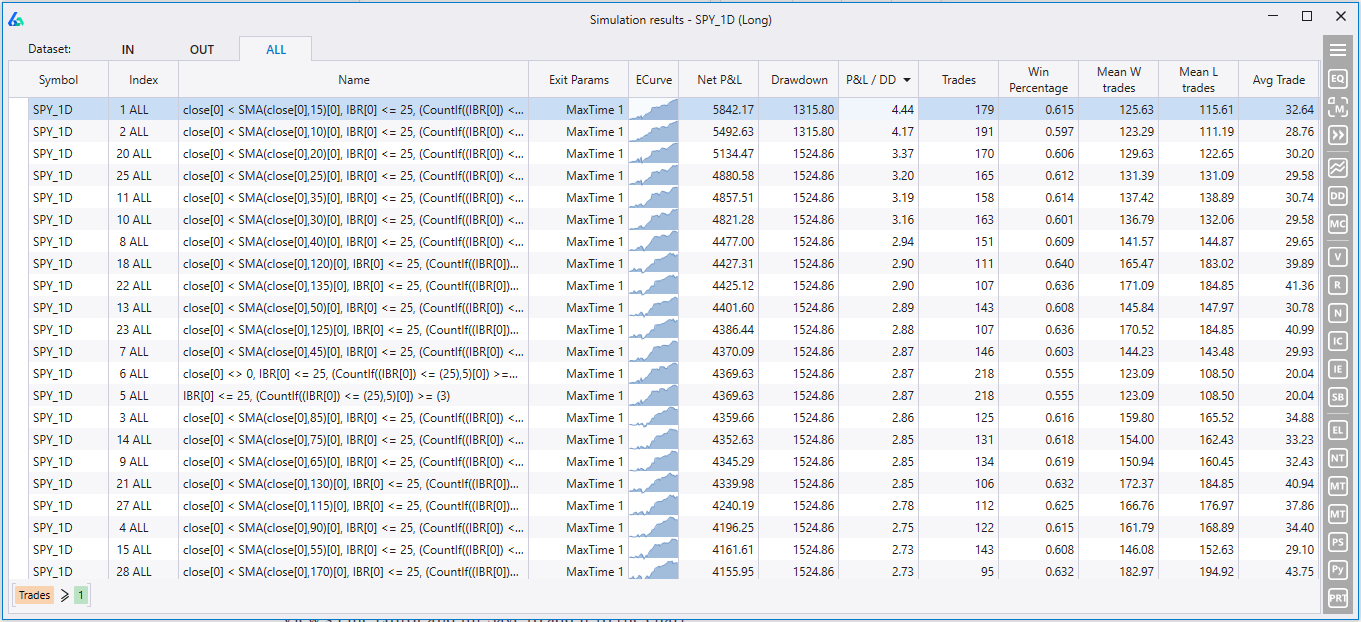The image size is (1361, 622).
Task: Click the green filter value 1
Action: point(80,594)
